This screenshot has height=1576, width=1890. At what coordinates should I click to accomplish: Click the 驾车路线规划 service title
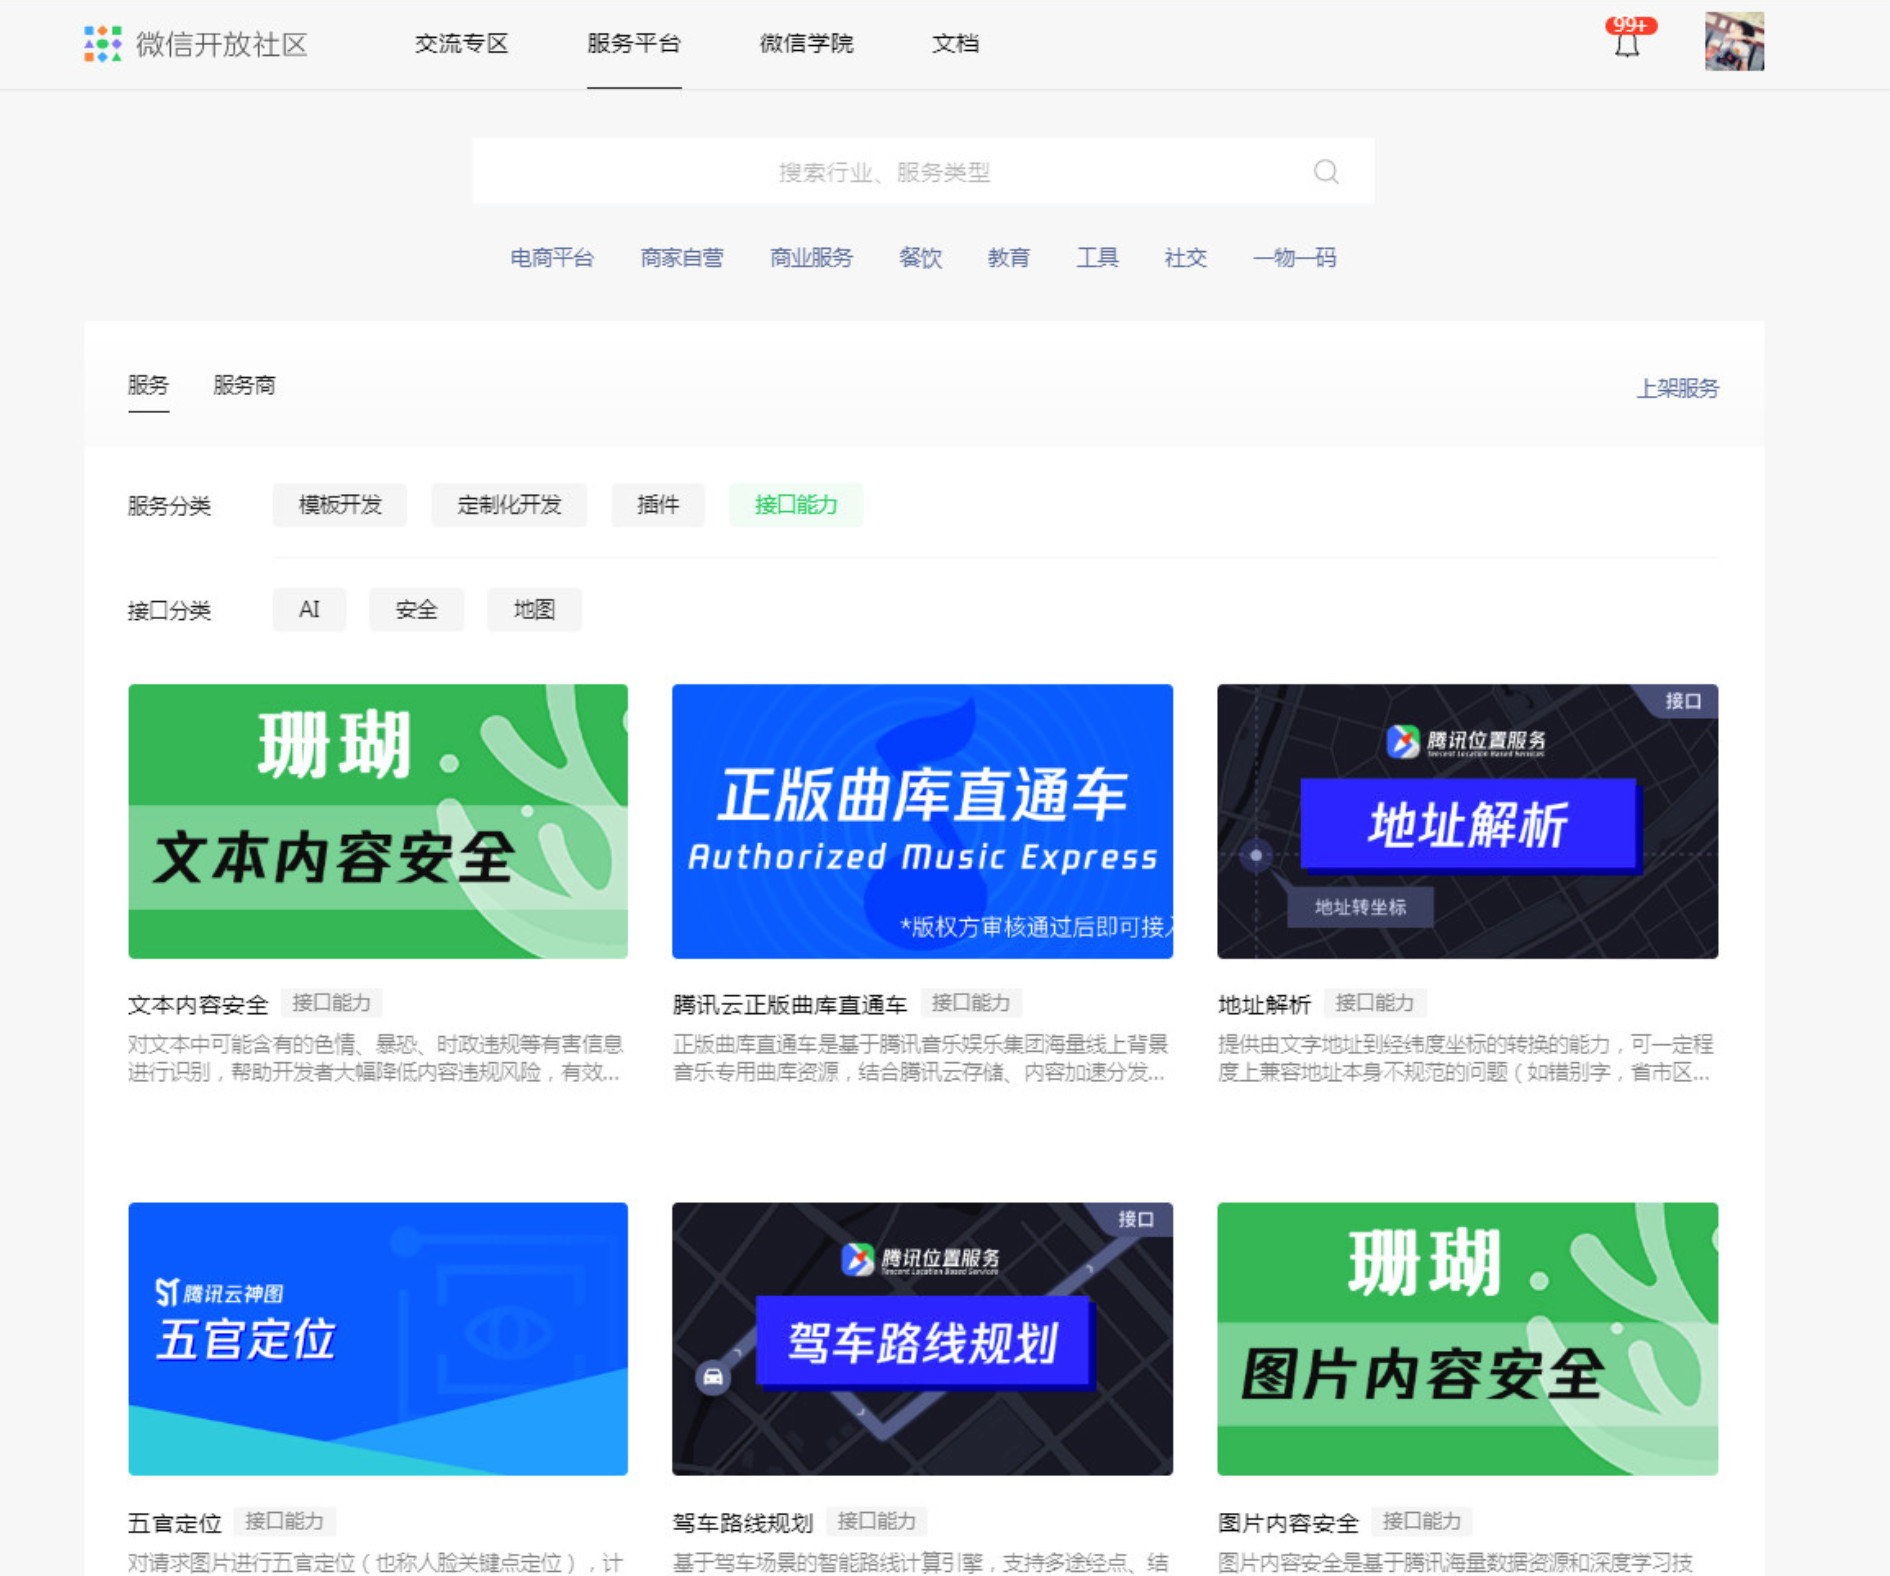(743, 1523)
